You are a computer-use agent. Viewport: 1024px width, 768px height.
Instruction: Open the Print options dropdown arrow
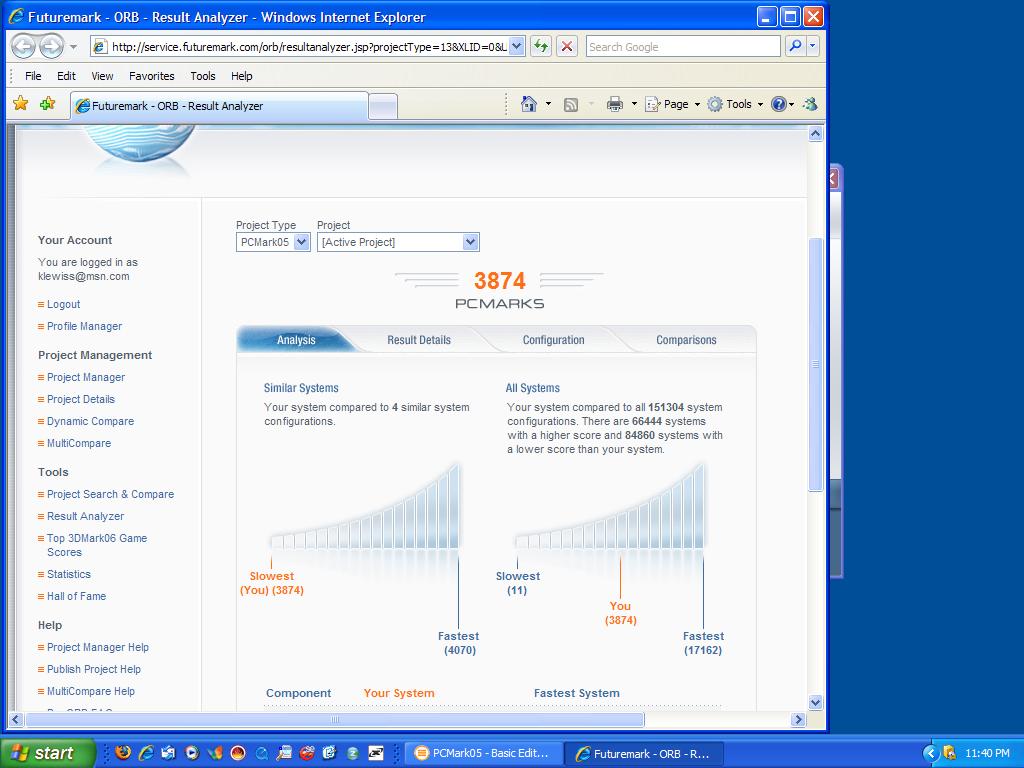[634, 104]
